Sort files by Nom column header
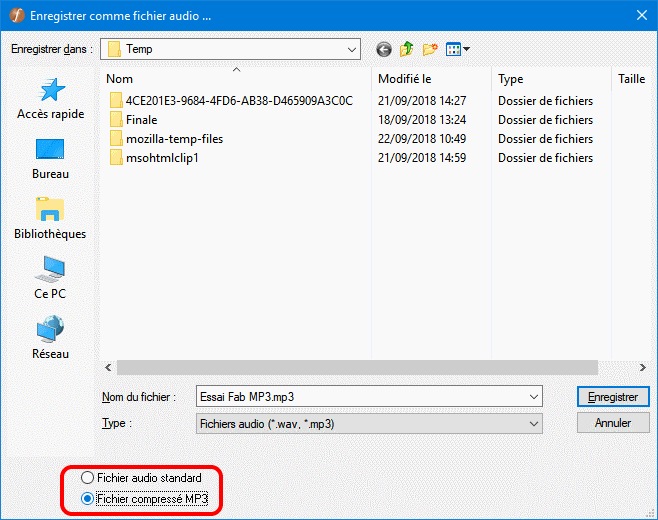 (x=236, y=79)
